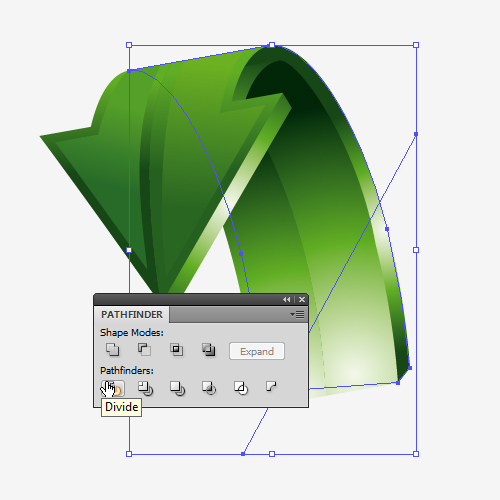500x500 pixels.
Task: Click the Outline pathfinder icon
Action: point(241,388)
